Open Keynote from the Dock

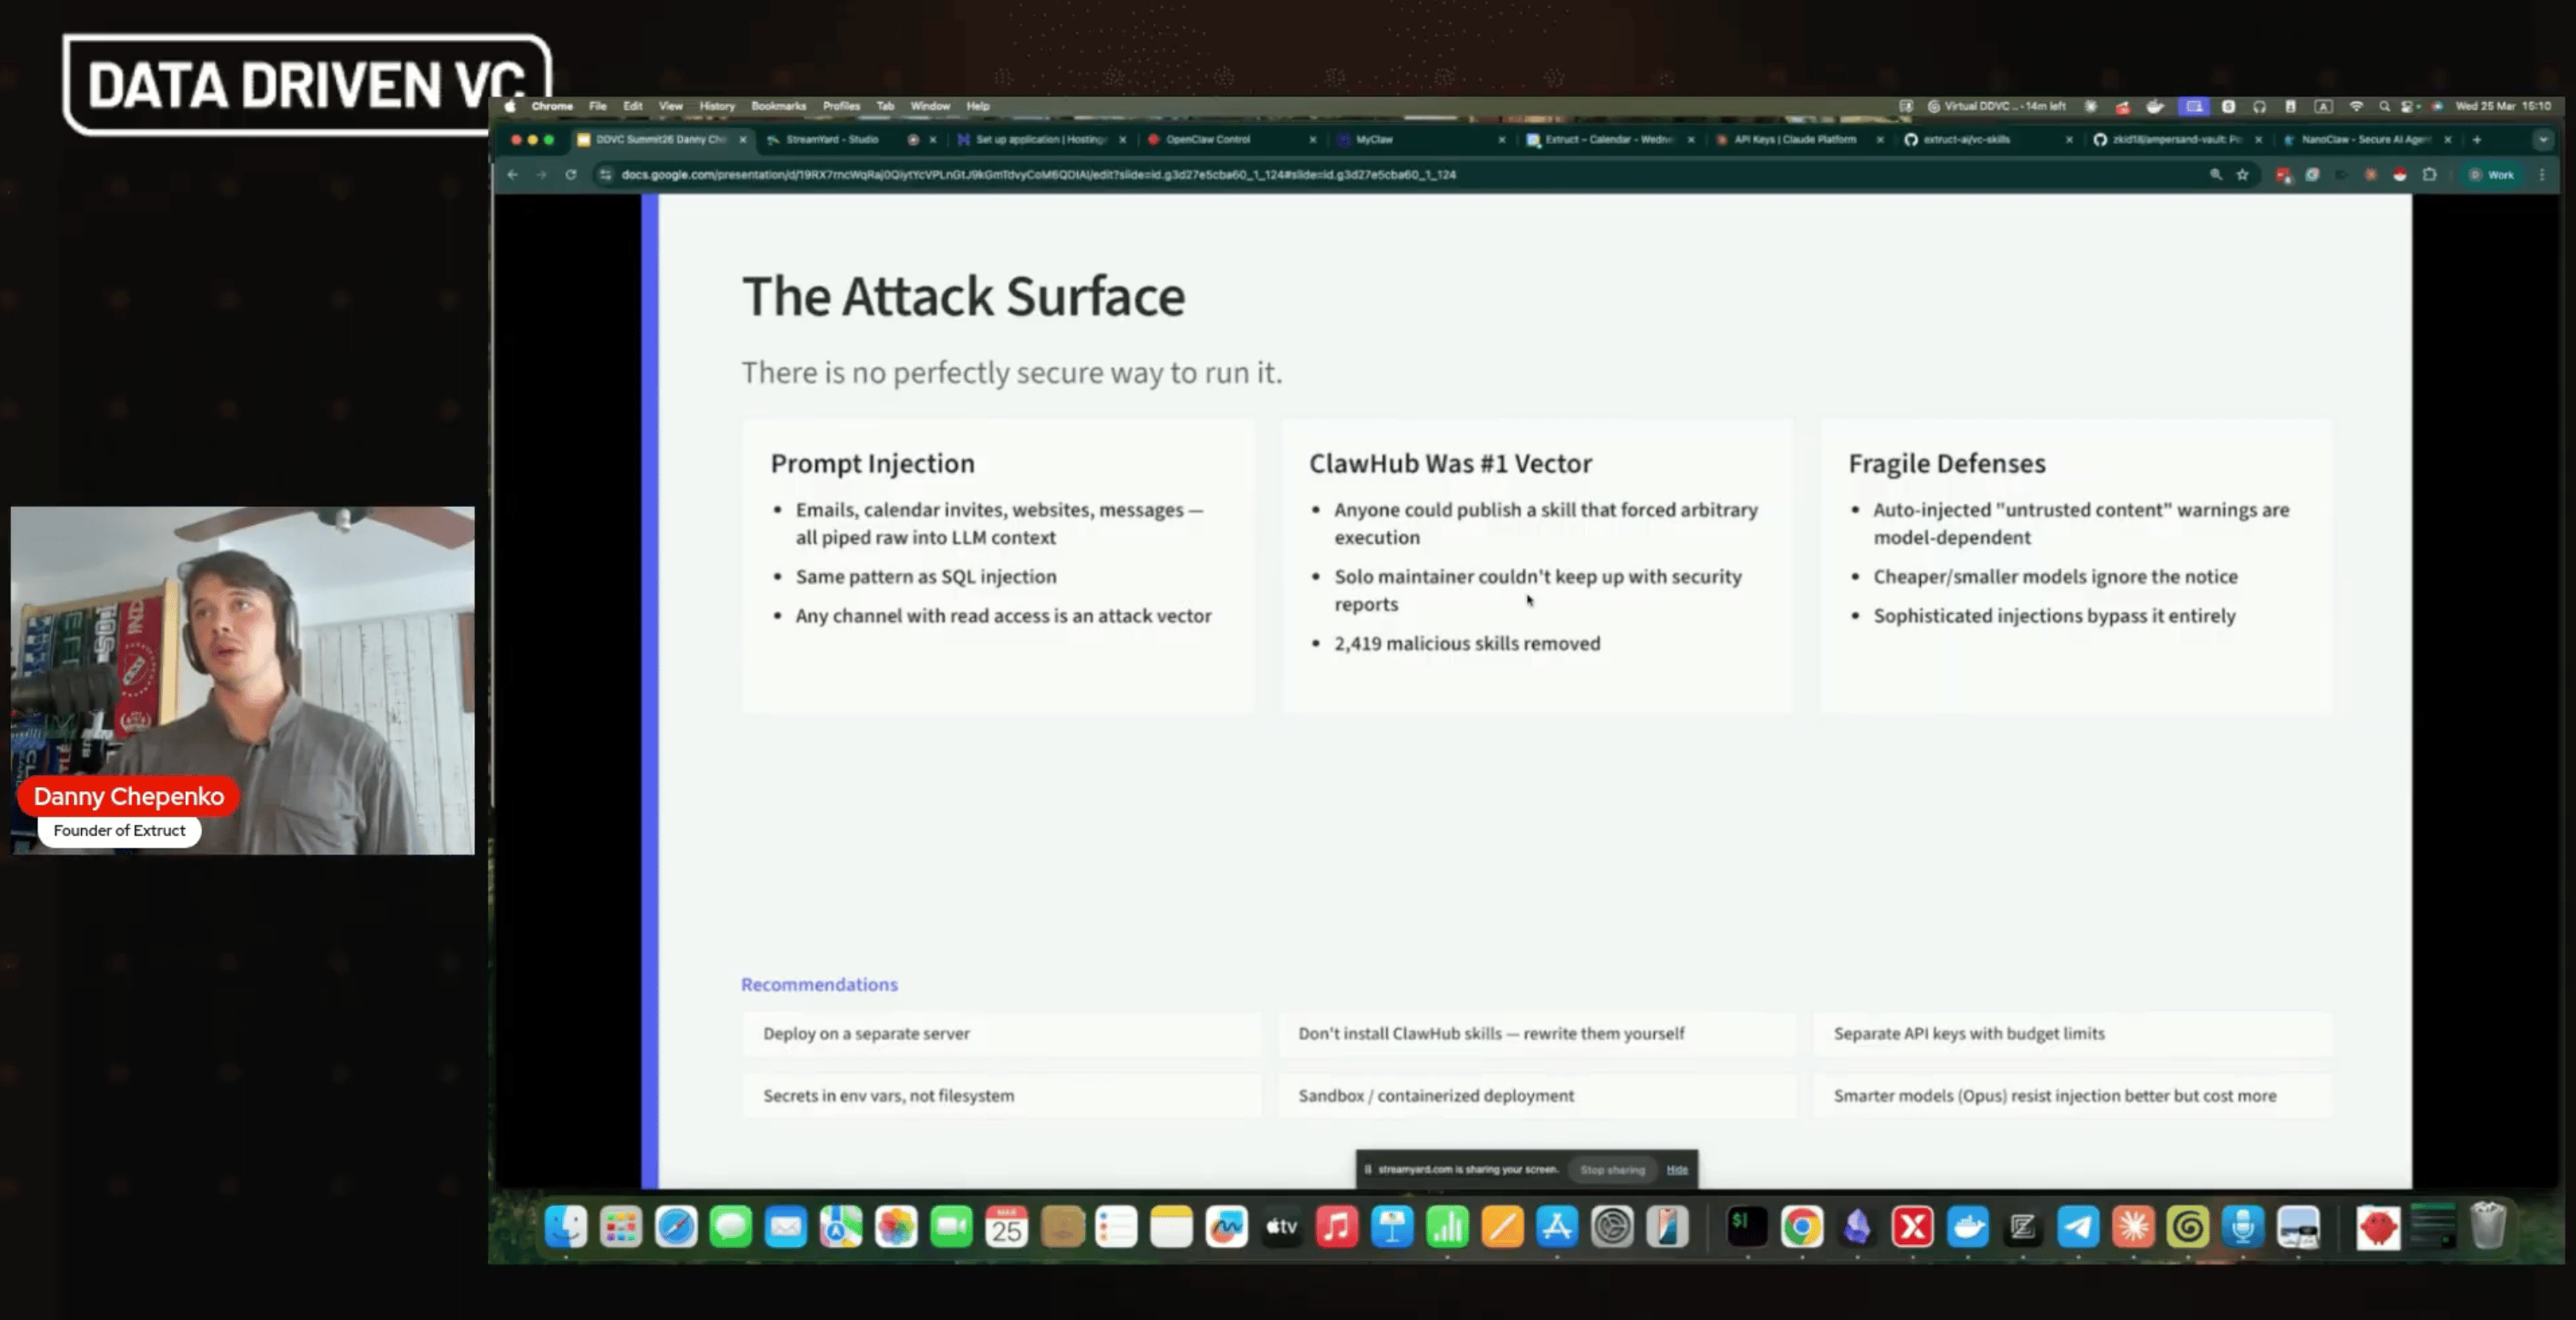(x=1392, y=1227)
